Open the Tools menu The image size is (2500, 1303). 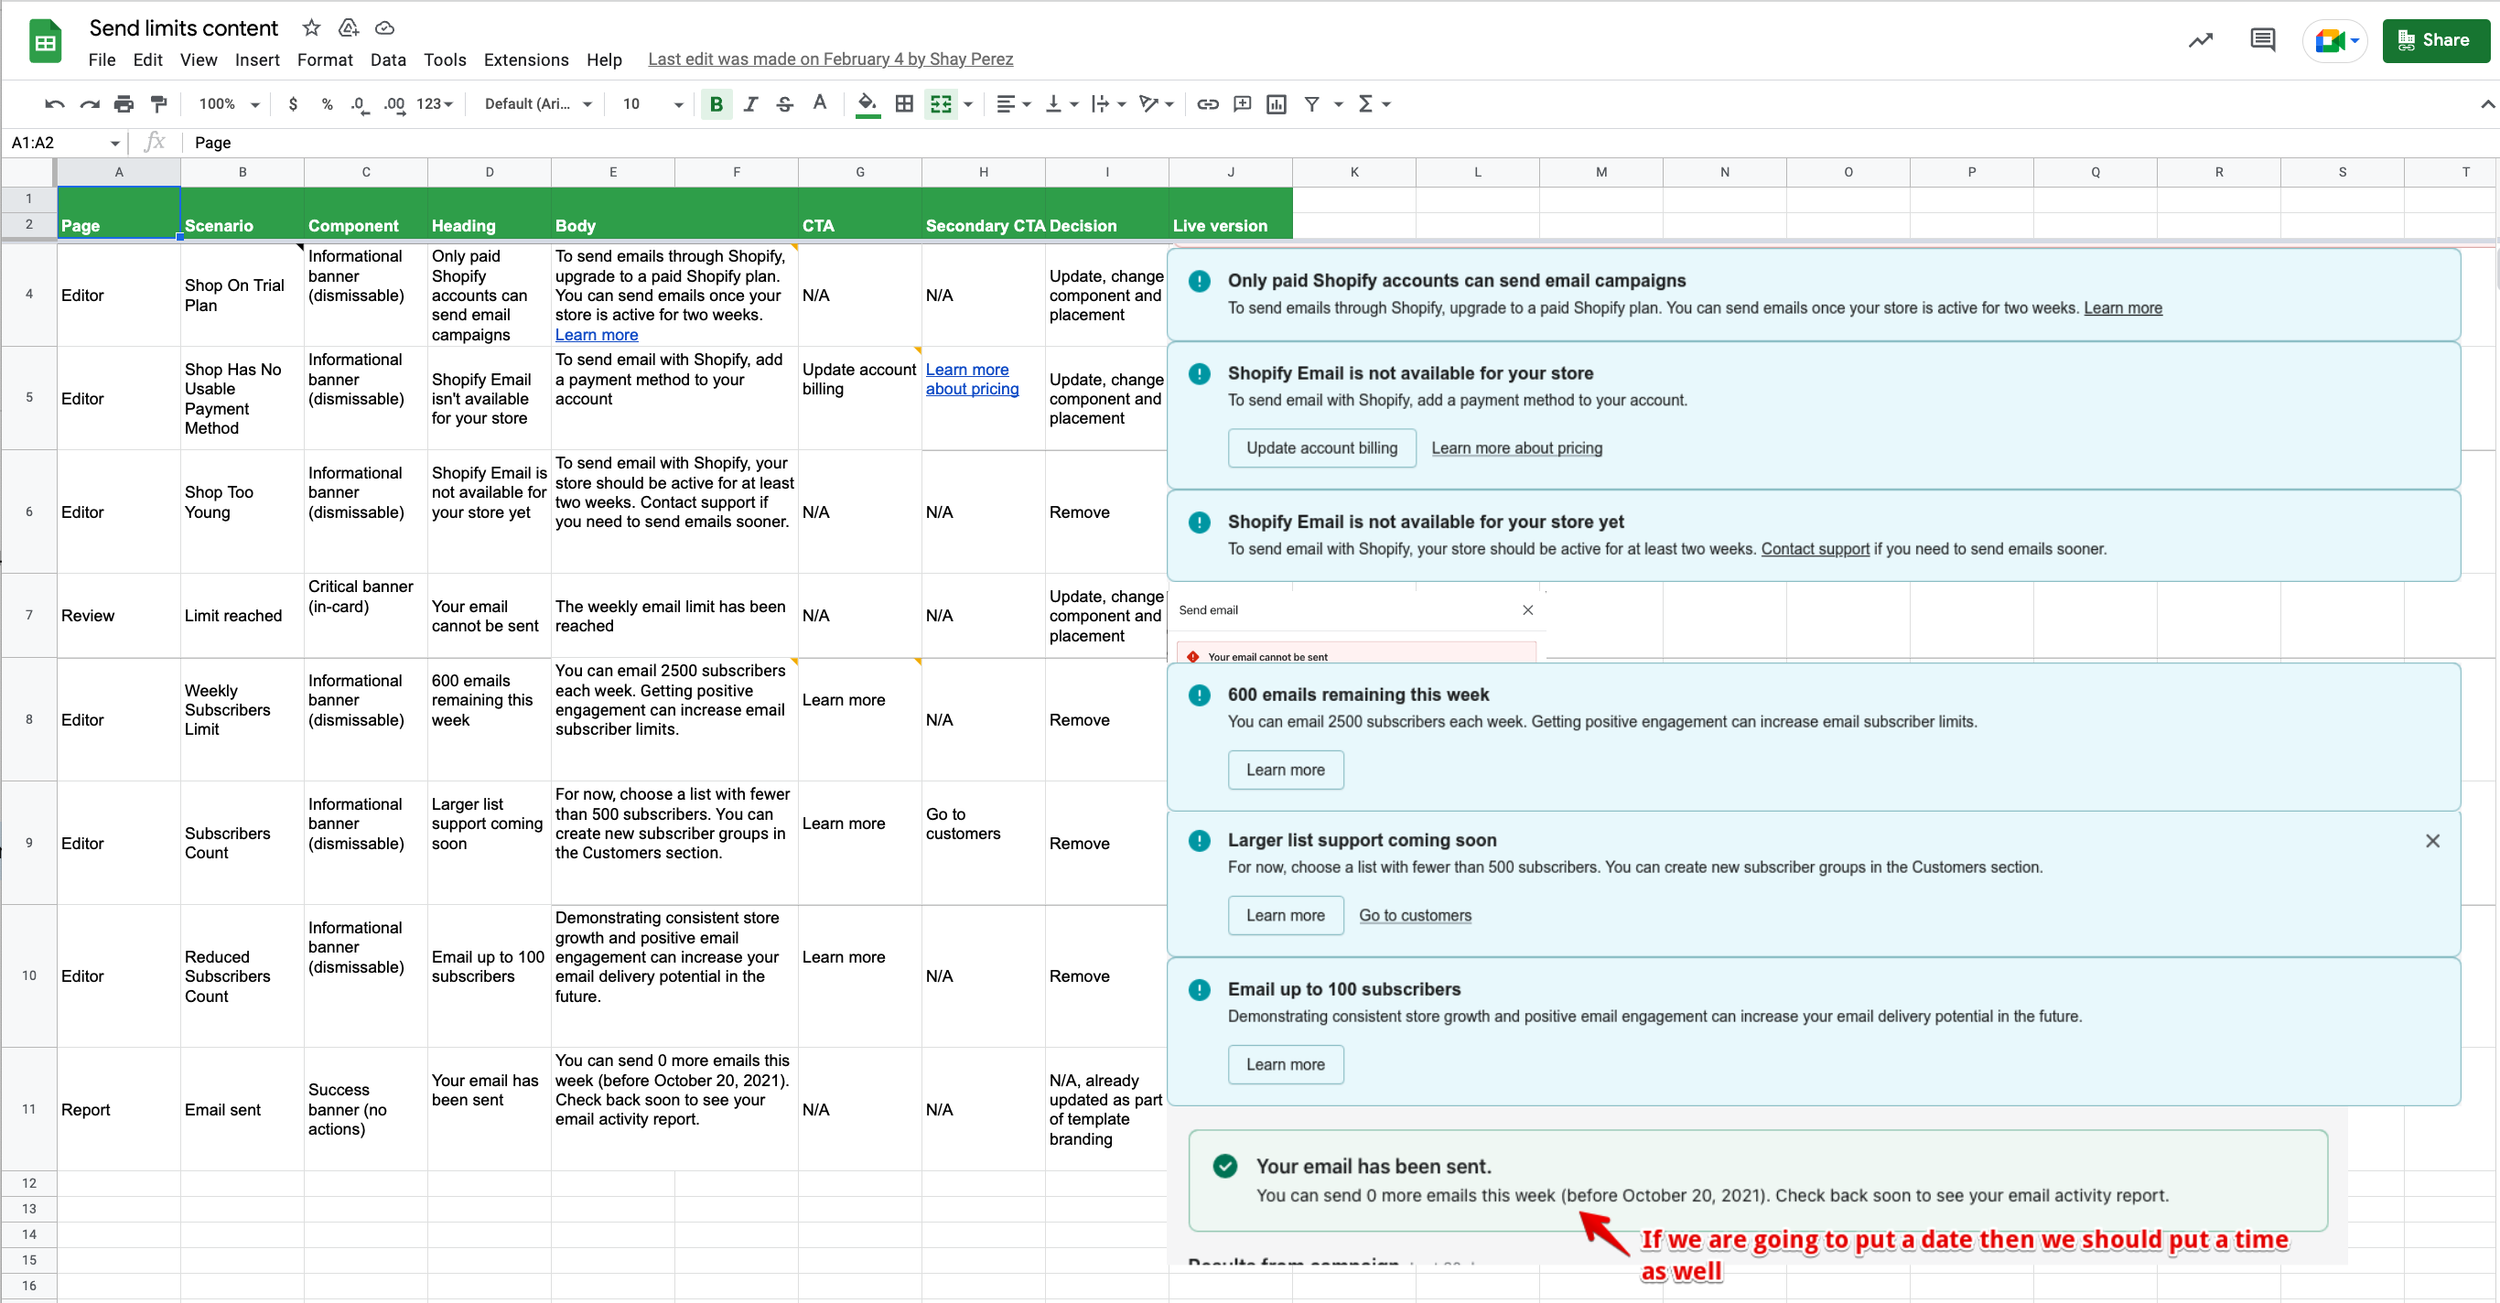pyautogui.click(x=445, y=60)
